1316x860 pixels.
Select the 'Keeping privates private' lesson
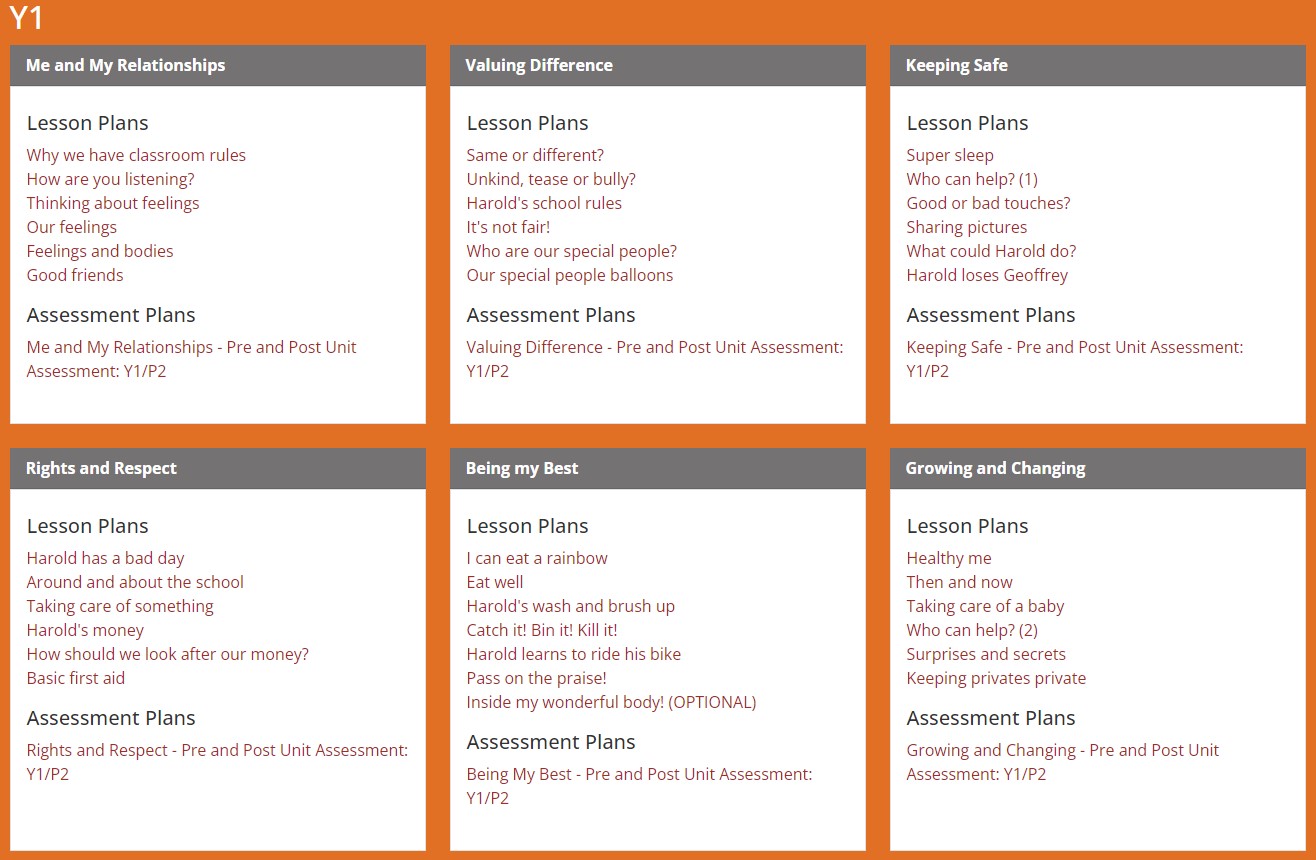click(996, 678)
